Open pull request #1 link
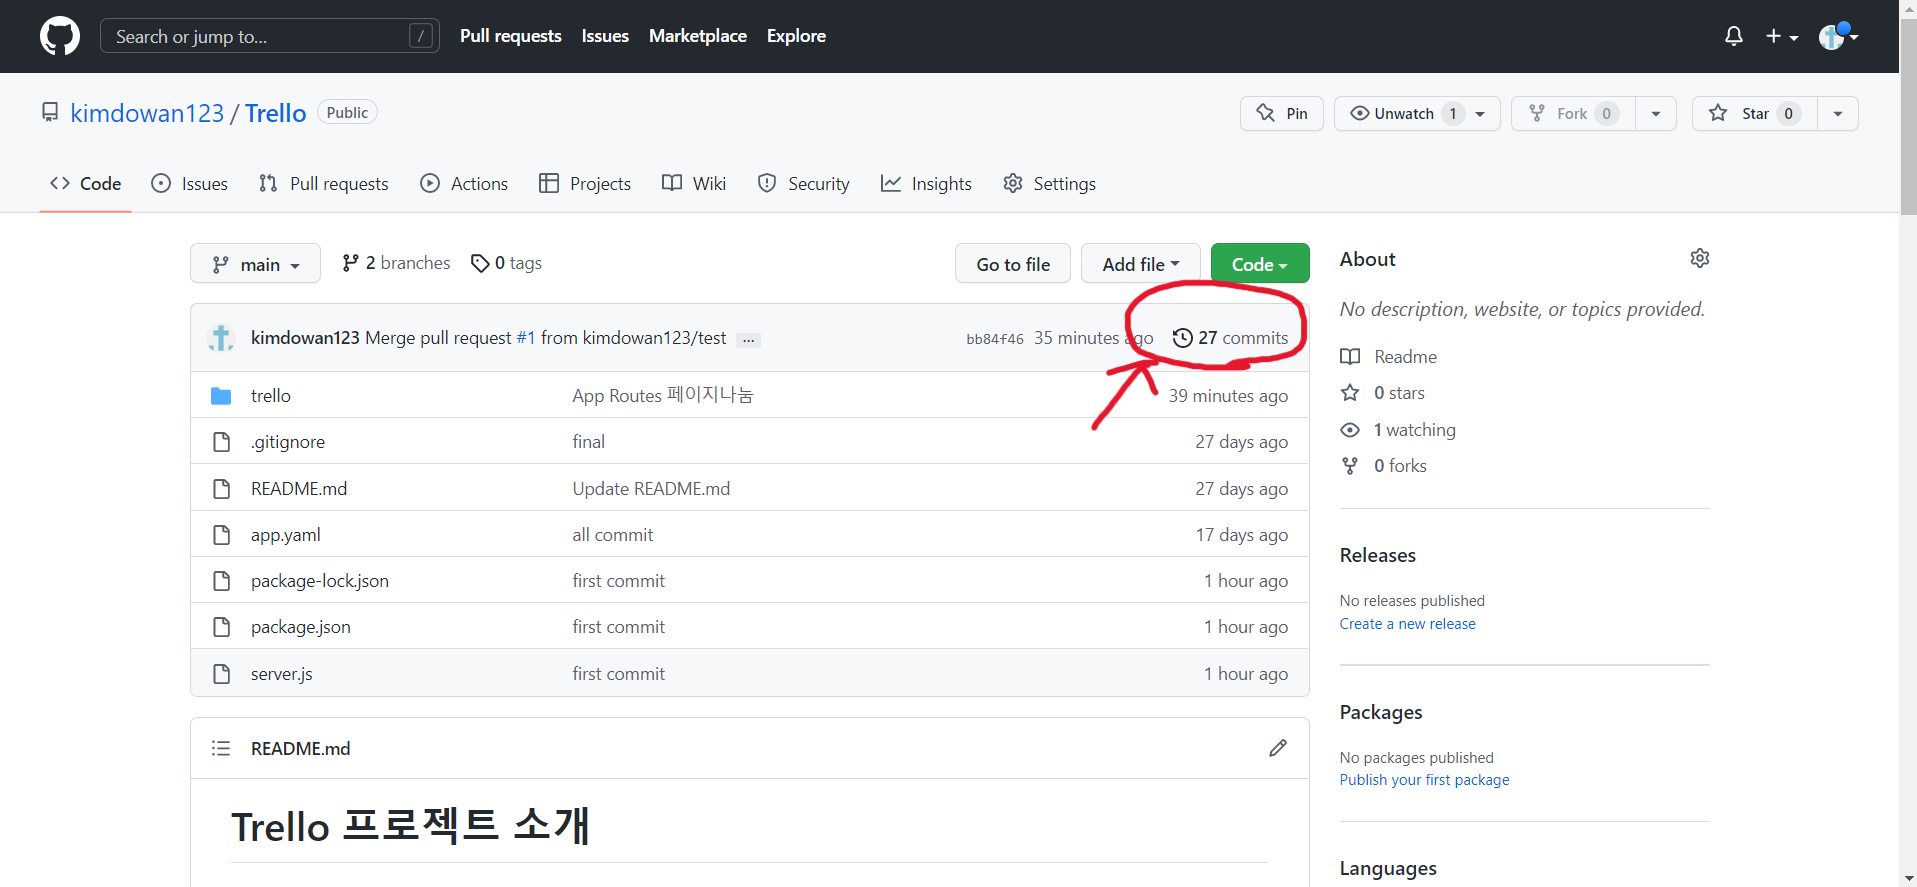 click(526, 338)
